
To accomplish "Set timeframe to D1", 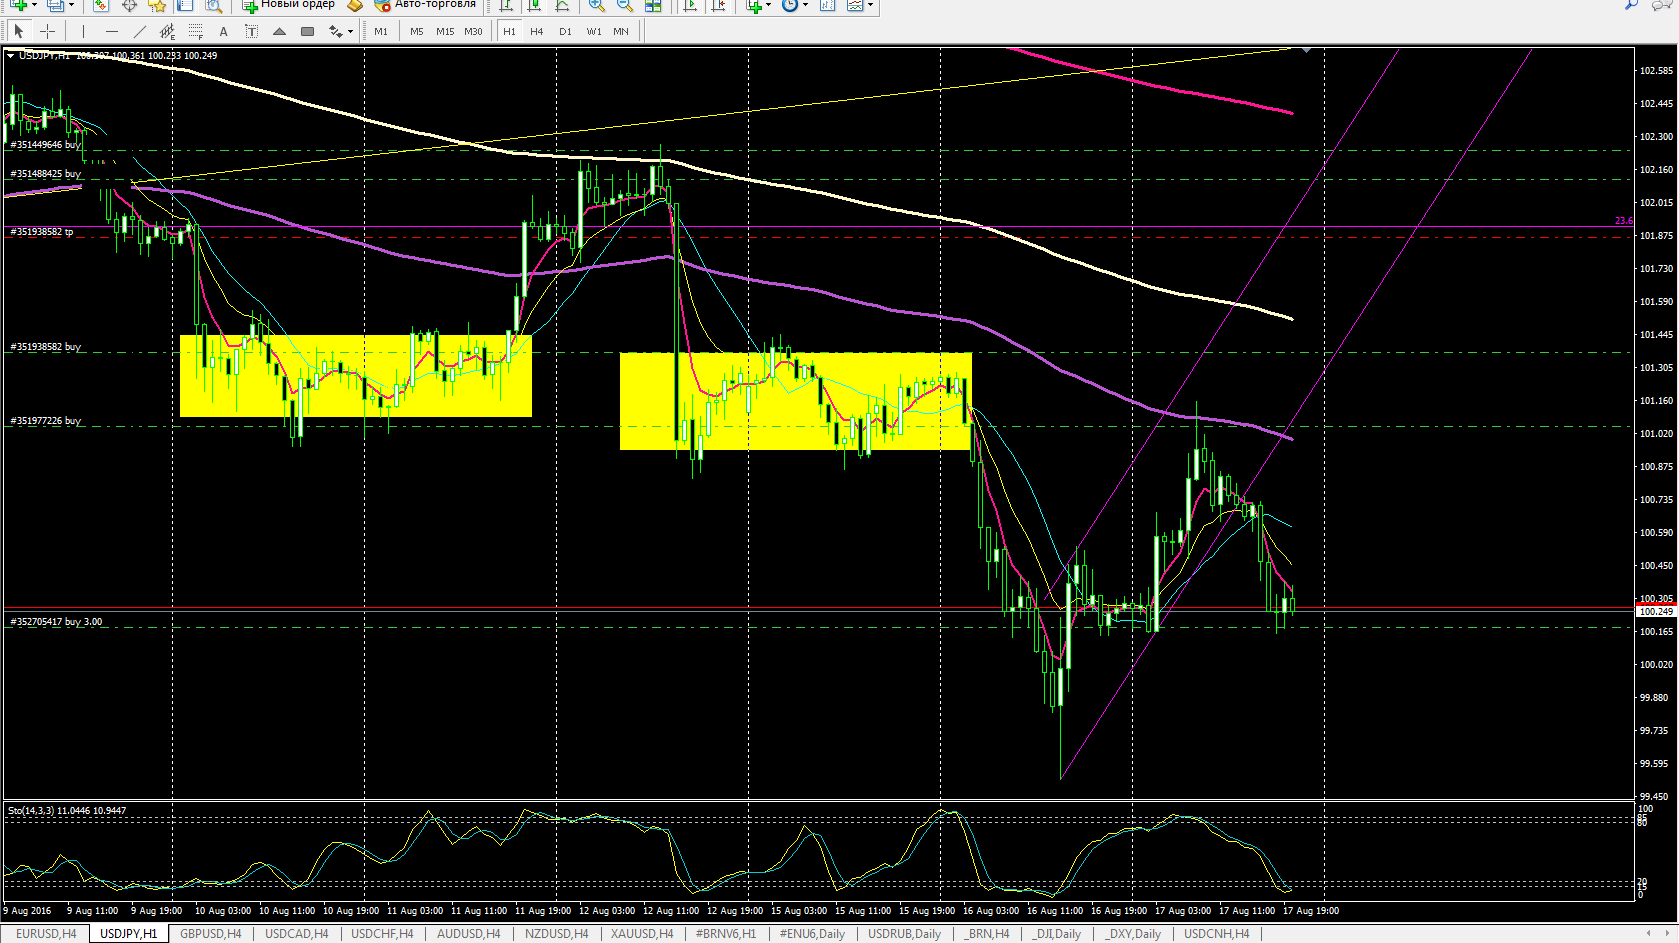I will pos(565,31).
